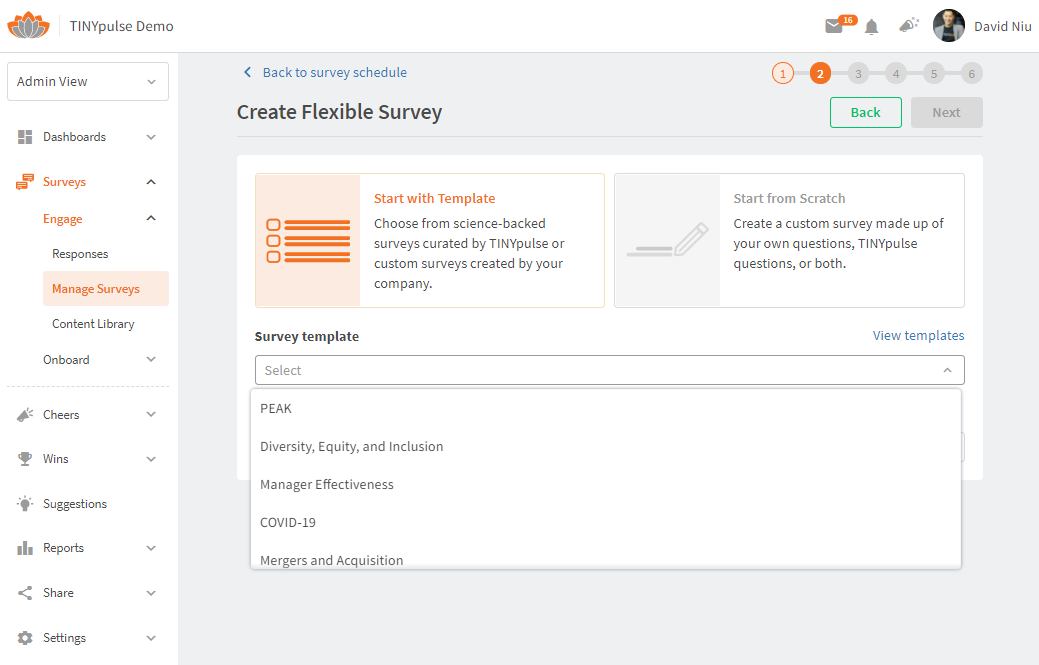The width and height of the screenshot is (1039, 665).
Task: Select the Suggestions lightbulb icon
Action: (25, 503)
